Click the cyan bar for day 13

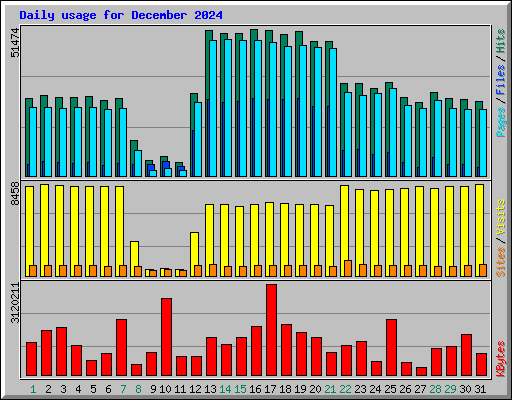coord(213,109)
